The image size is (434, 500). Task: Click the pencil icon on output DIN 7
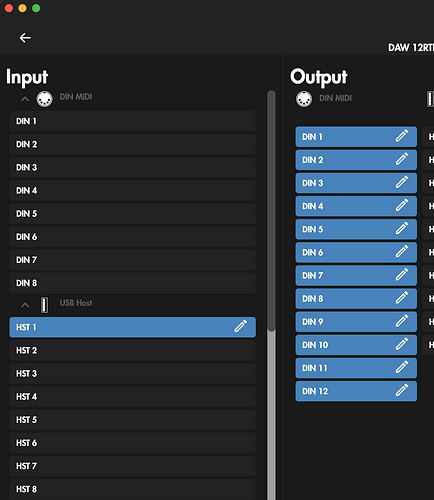(x=402, y=274)
